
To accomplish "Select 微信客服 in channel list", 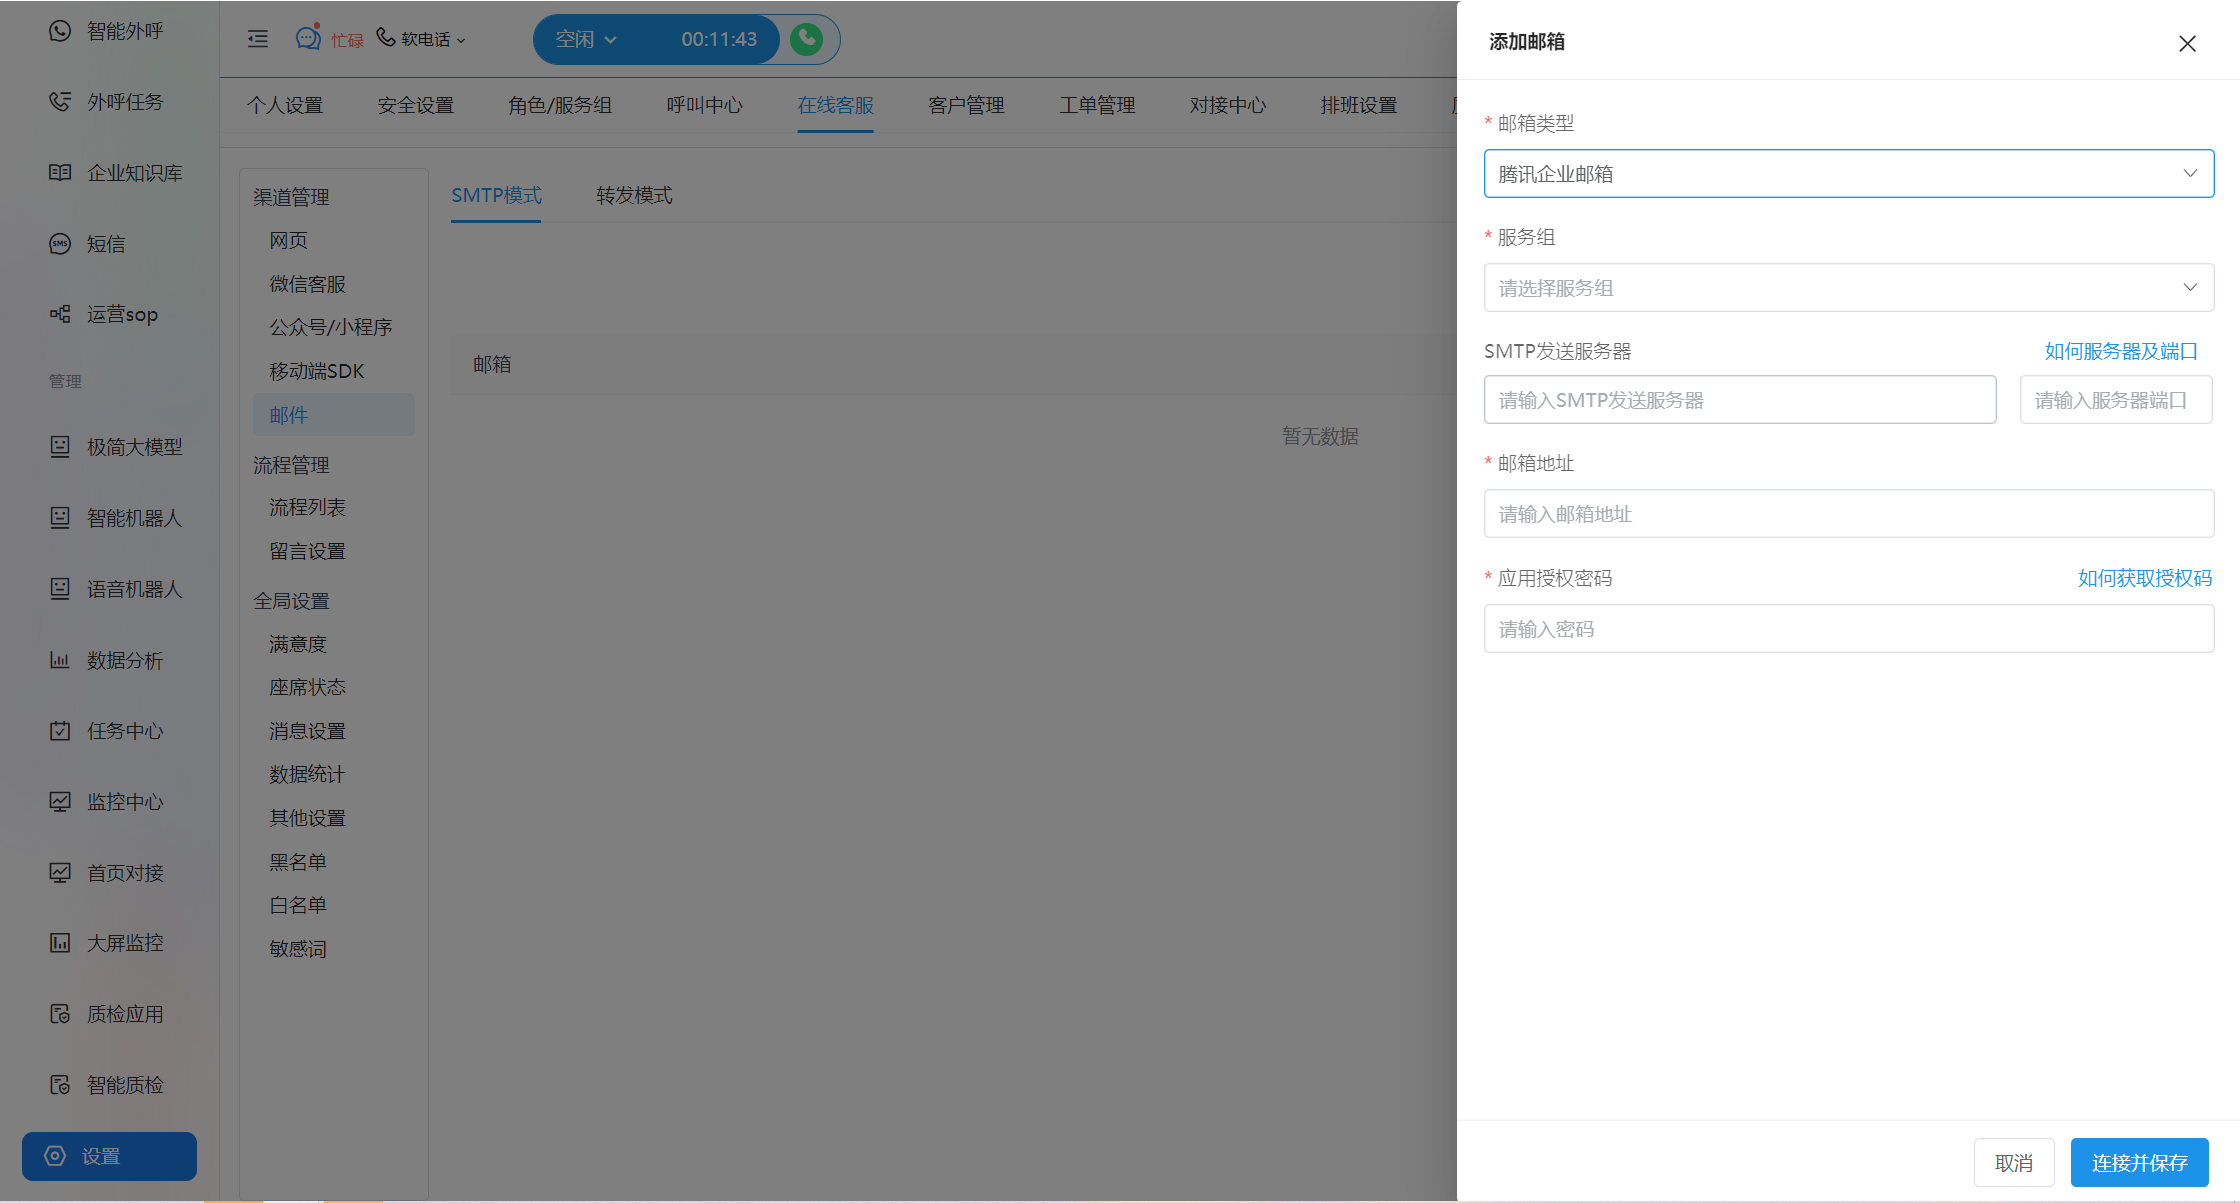I will point(307,284).
